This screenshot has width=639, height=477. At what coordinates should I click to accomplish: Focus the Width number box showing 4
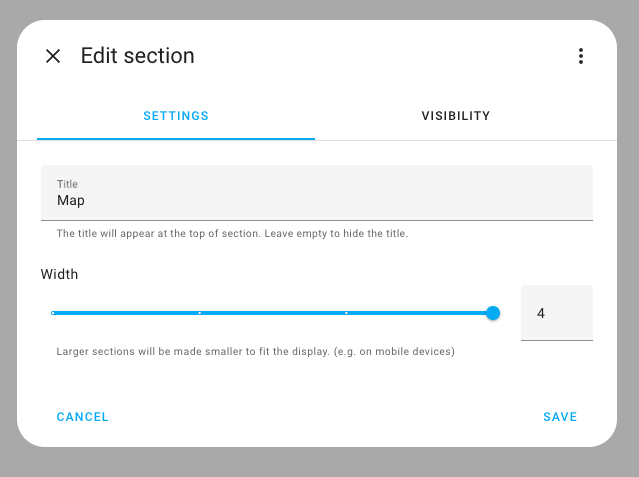(x=556, y=313)
